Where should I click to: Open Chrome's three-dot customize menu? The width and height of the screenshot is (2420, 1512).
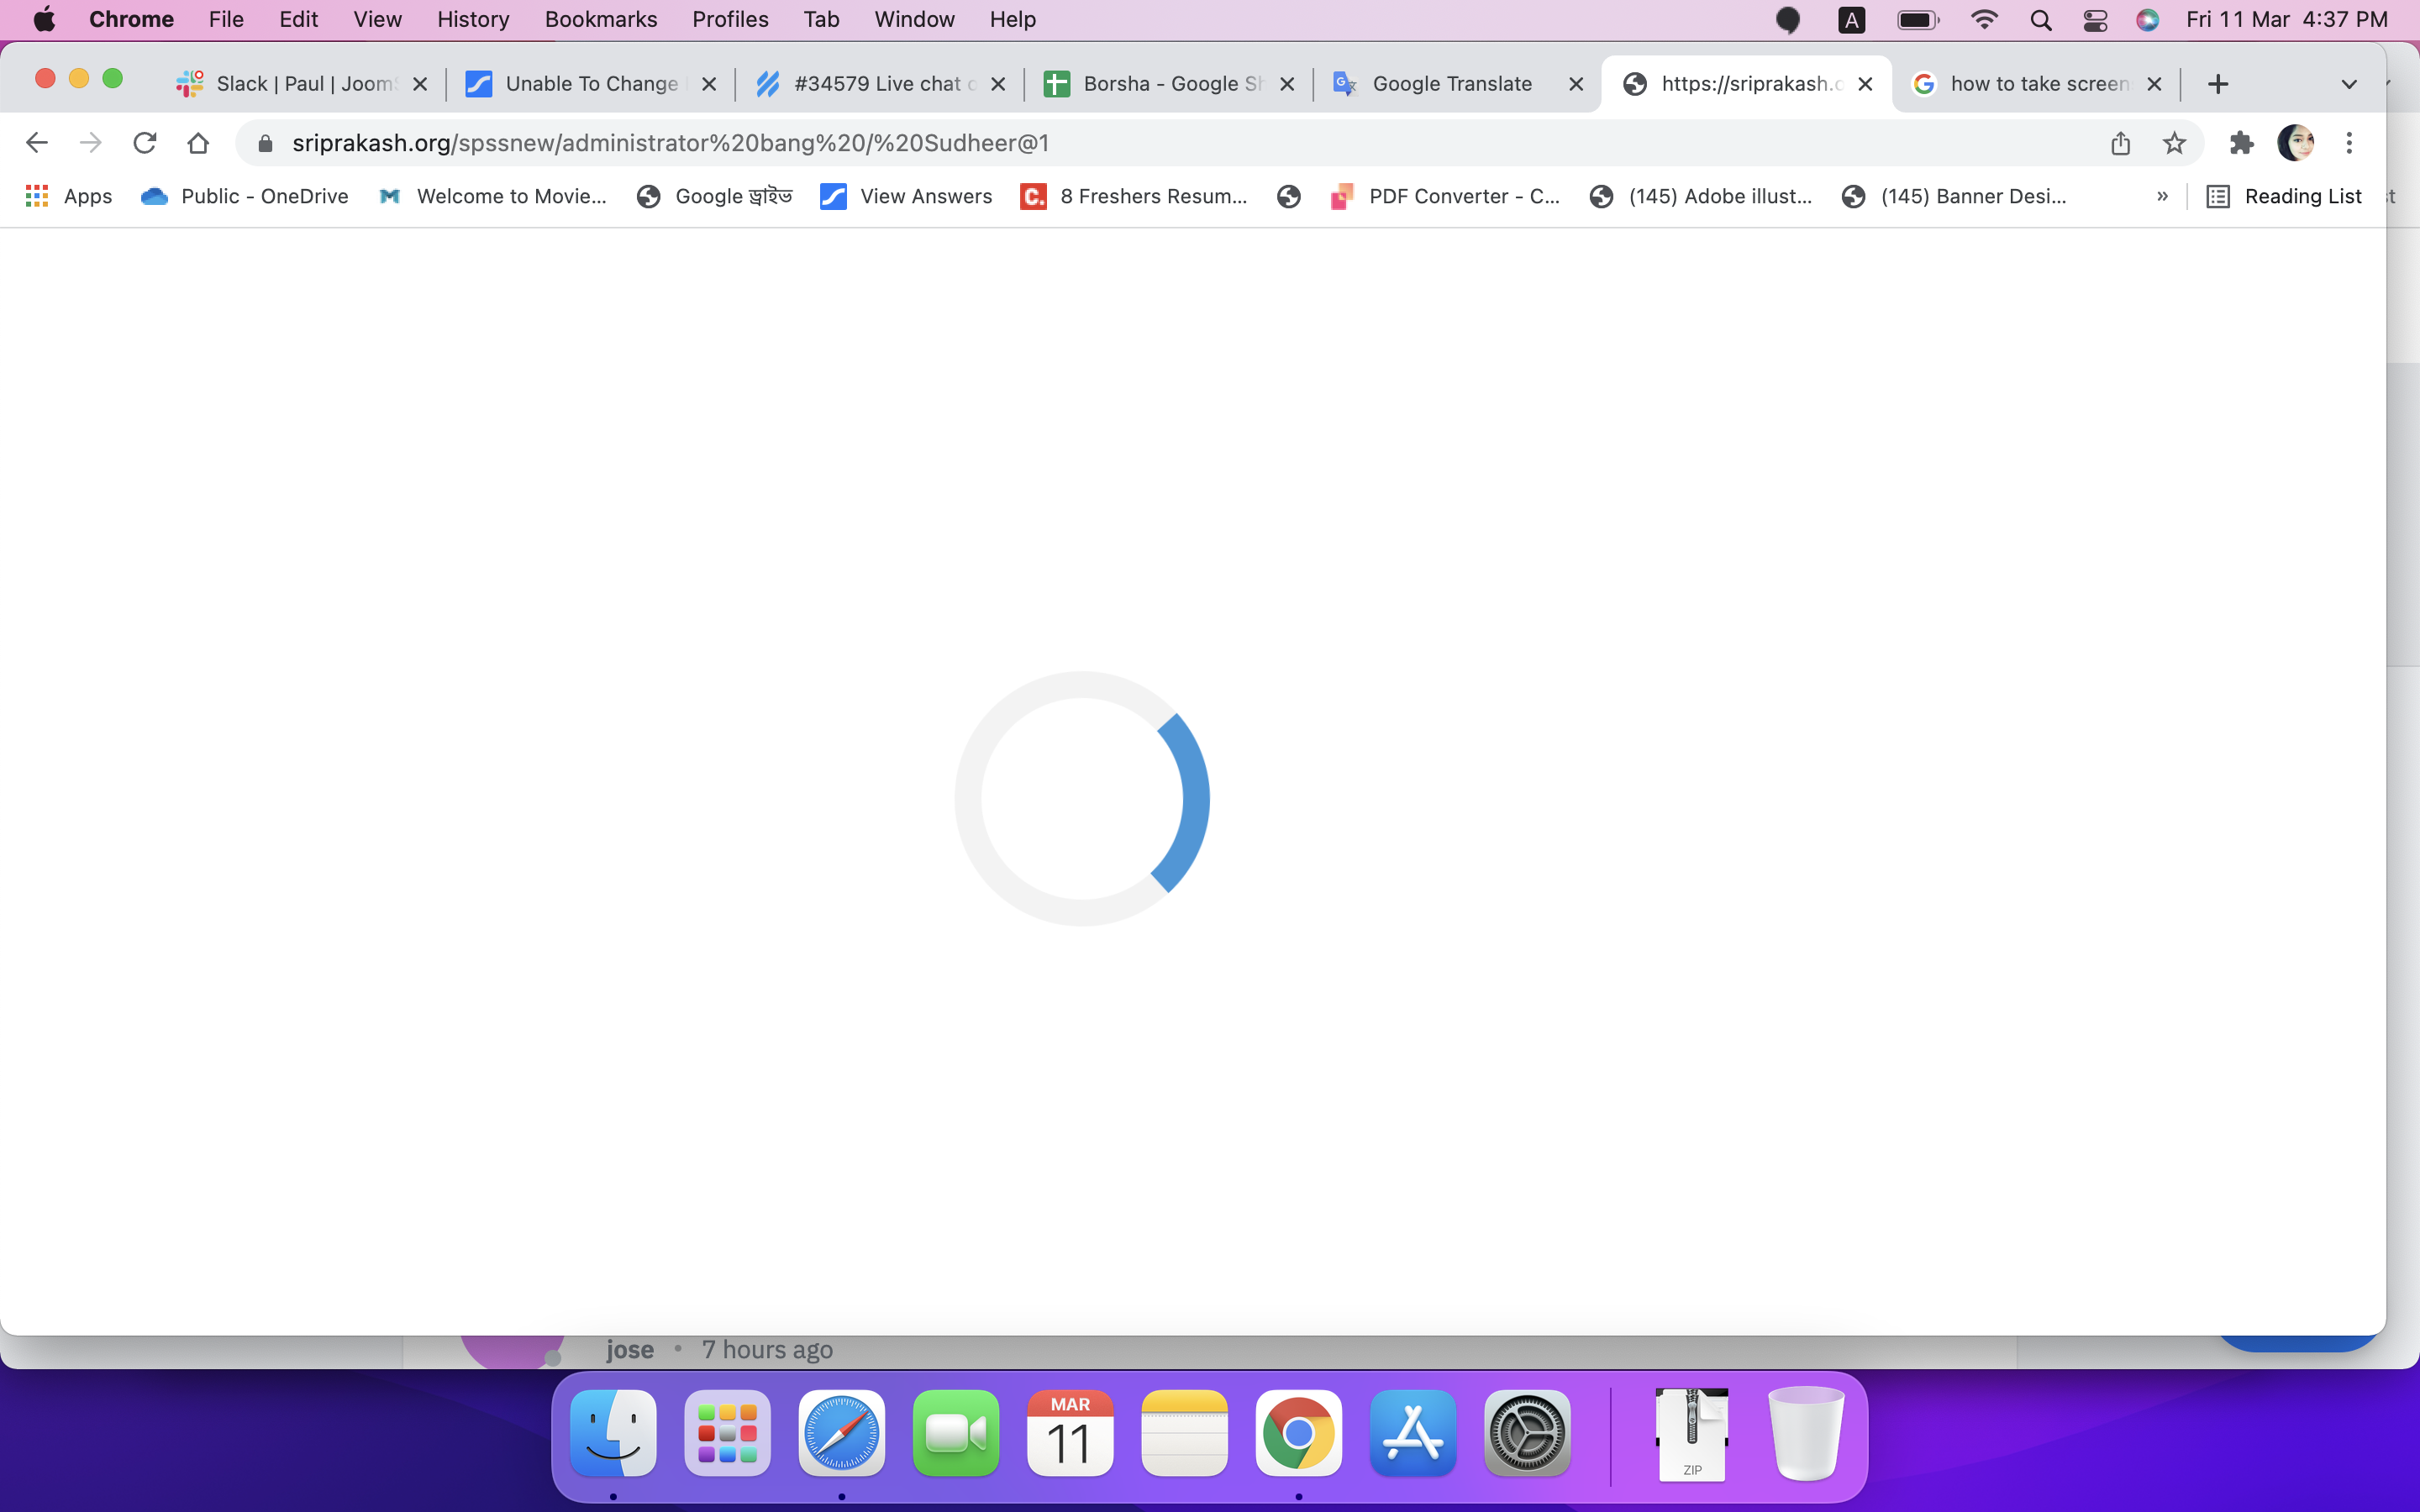2350,142
